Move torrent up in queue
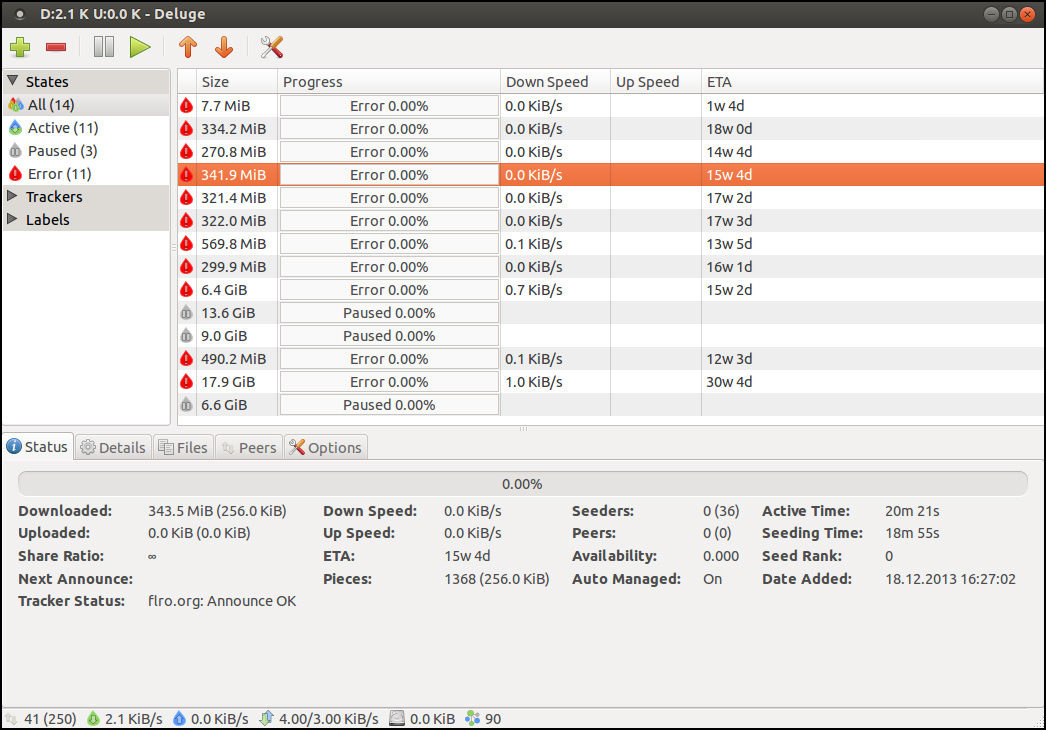 pos(187,47)
